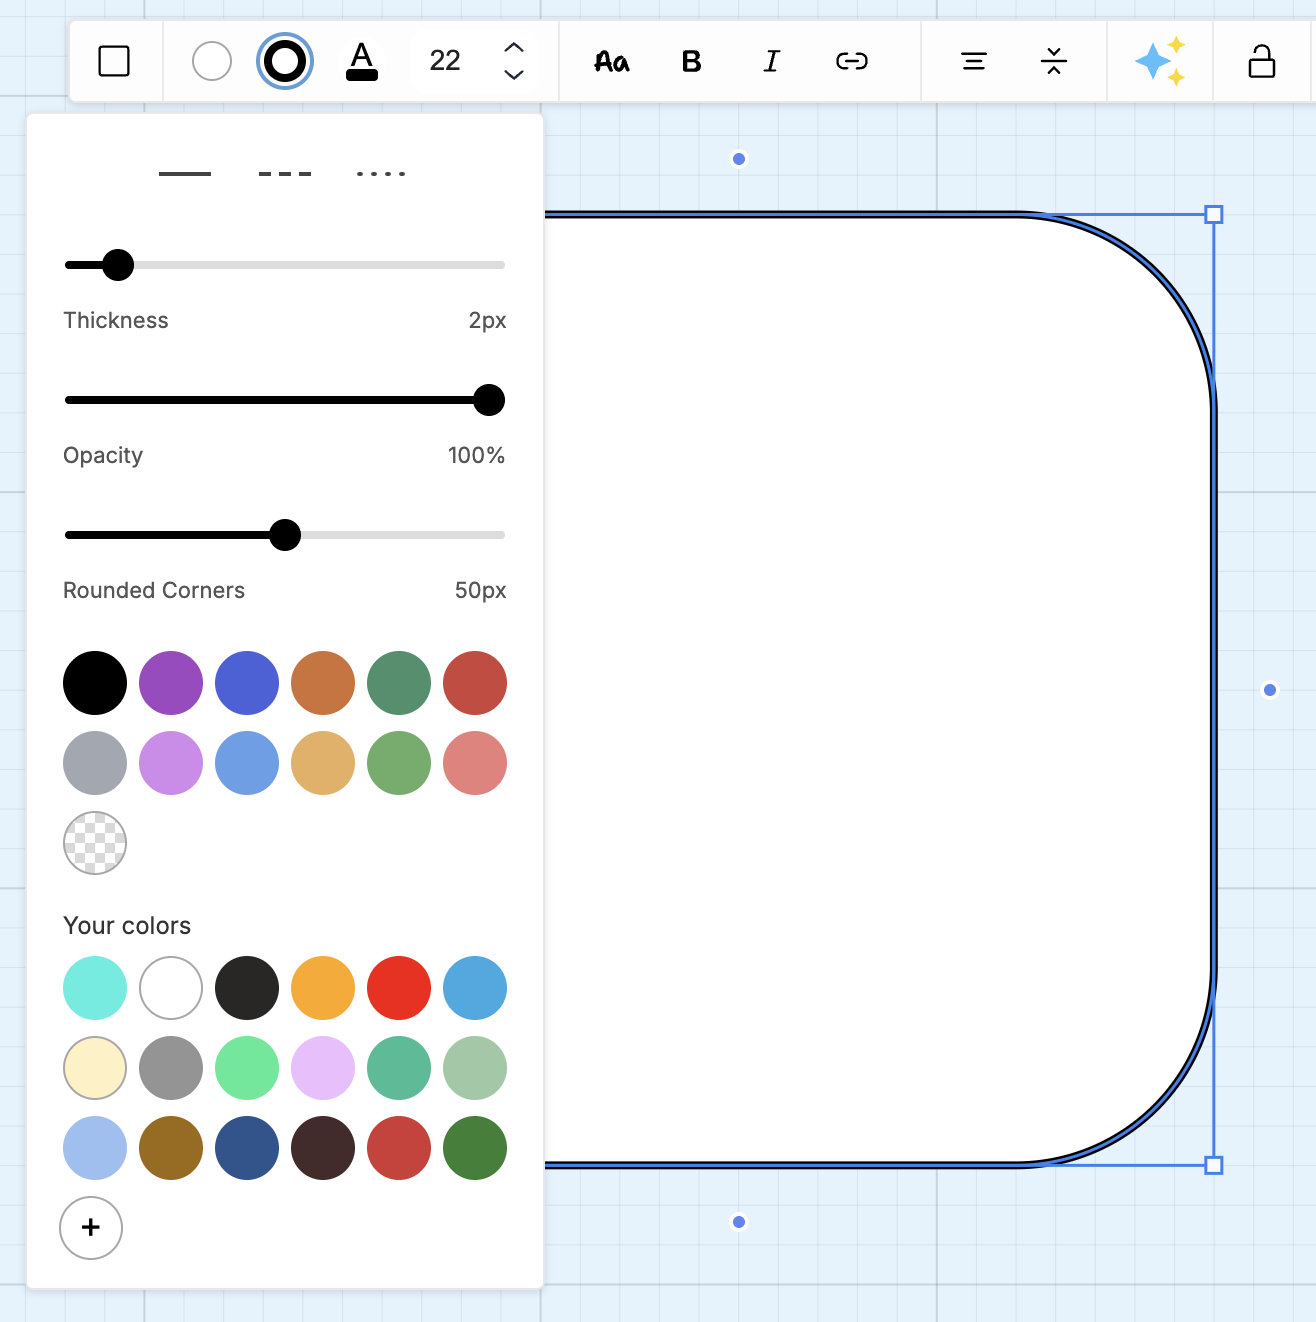Lock the shape with the padlock icon

(1262, 61)
